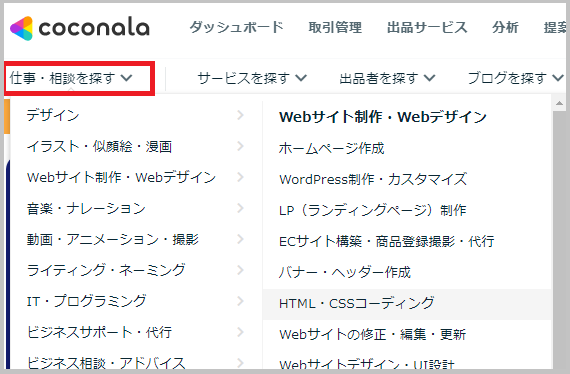Click the arrow beside ビジネスサポート・代行
Viewport: 570px width, 374px height.
[x=240, y=332]
